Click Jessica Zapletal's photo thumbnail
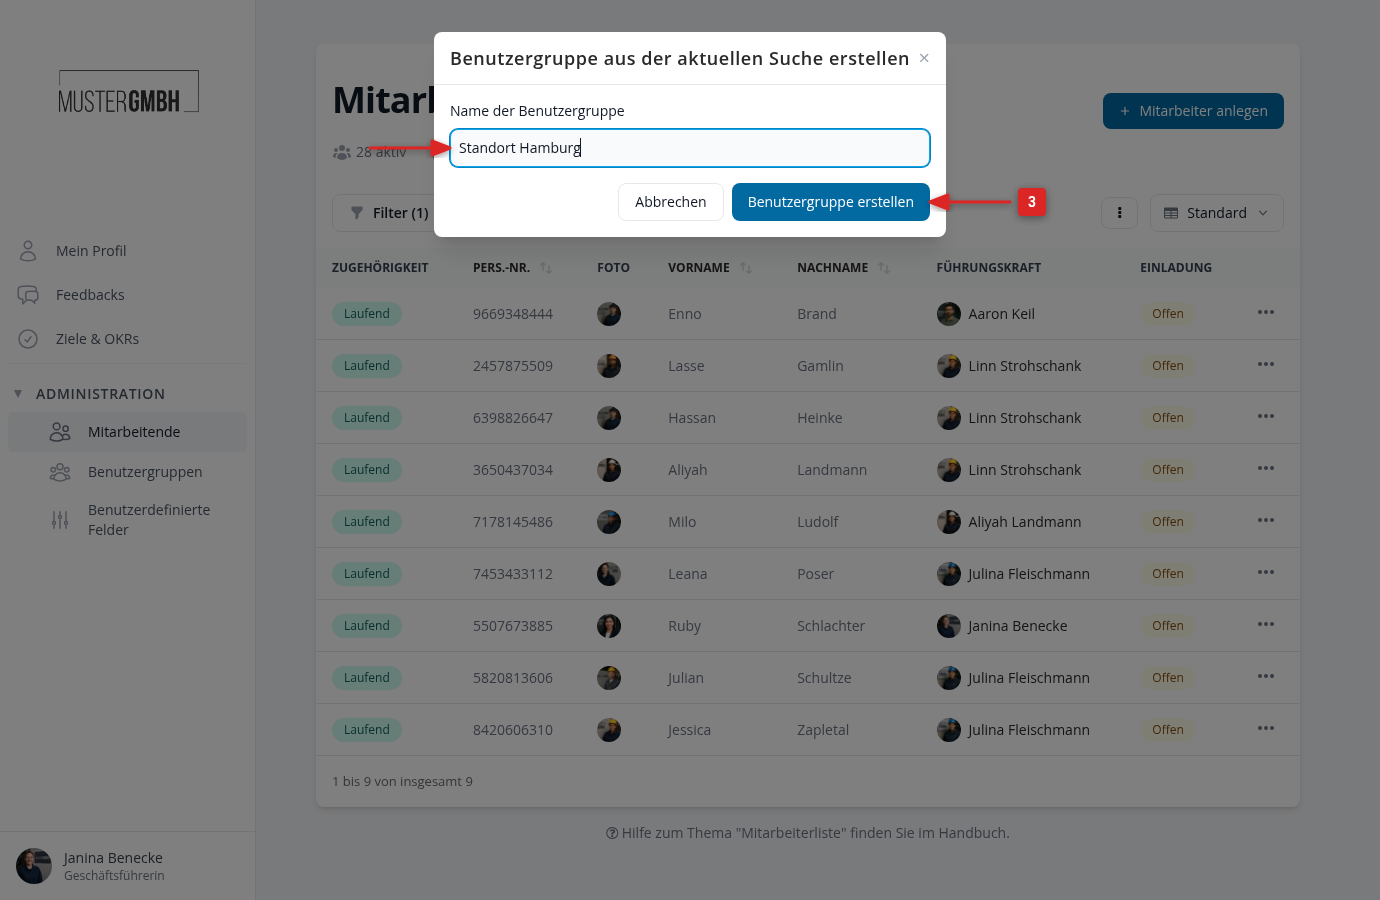This screenshot has width=1380, height=900. (609, 730)
